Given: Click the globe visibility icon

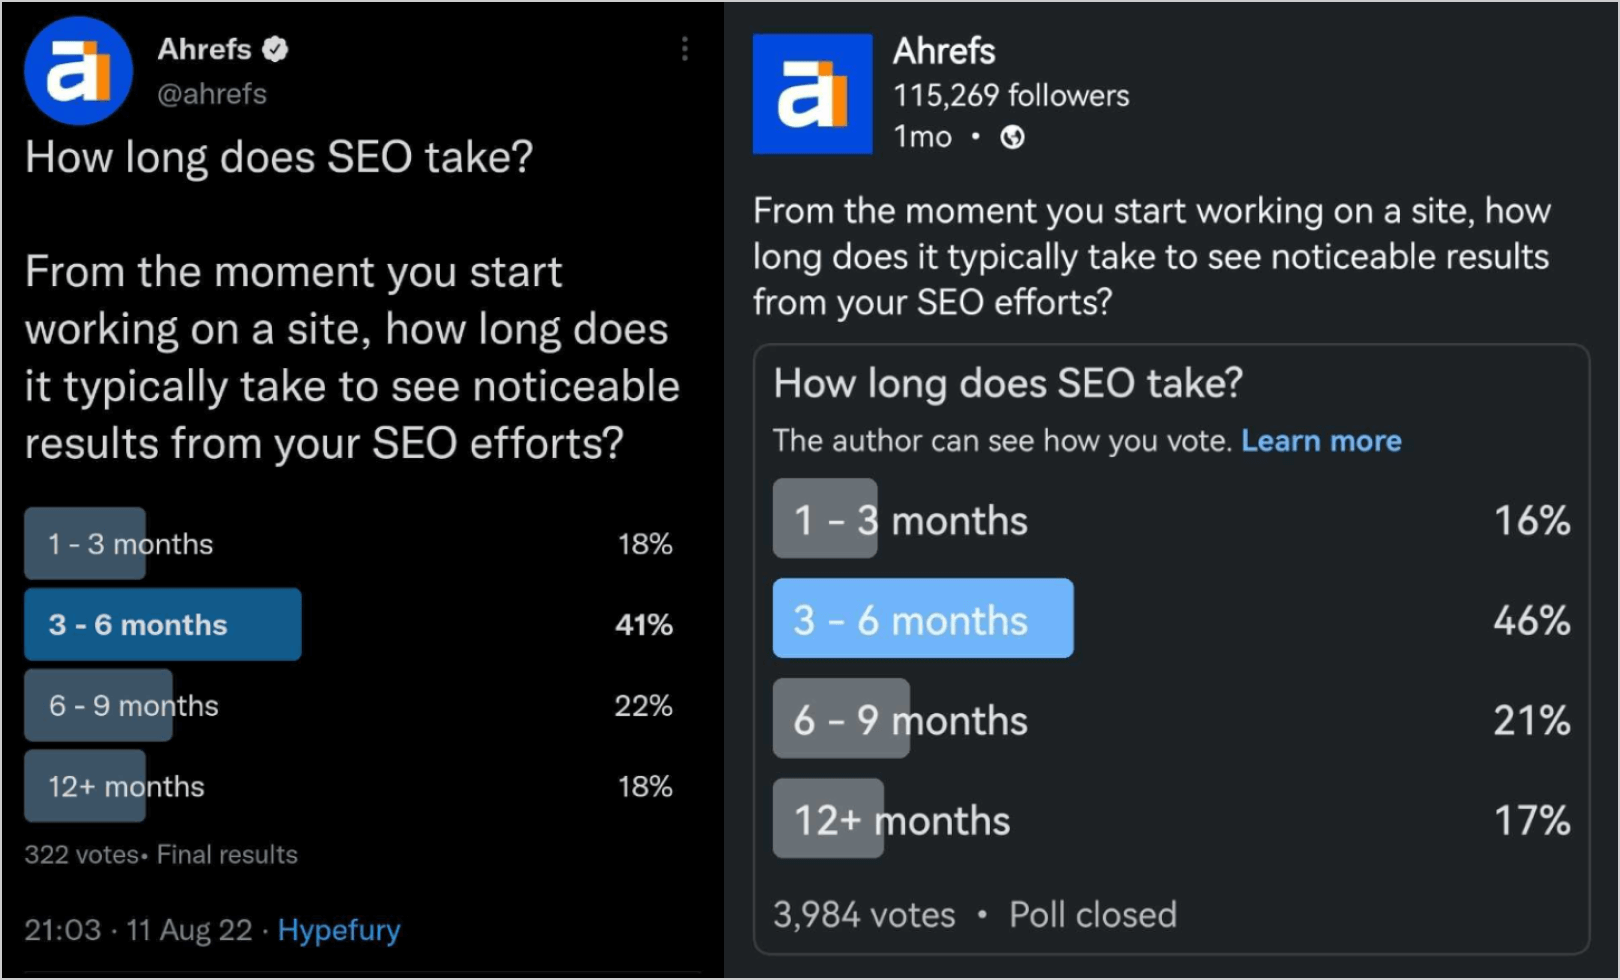Looking at the screenshot, I should pyautogui.click(x=1012, y=137).
